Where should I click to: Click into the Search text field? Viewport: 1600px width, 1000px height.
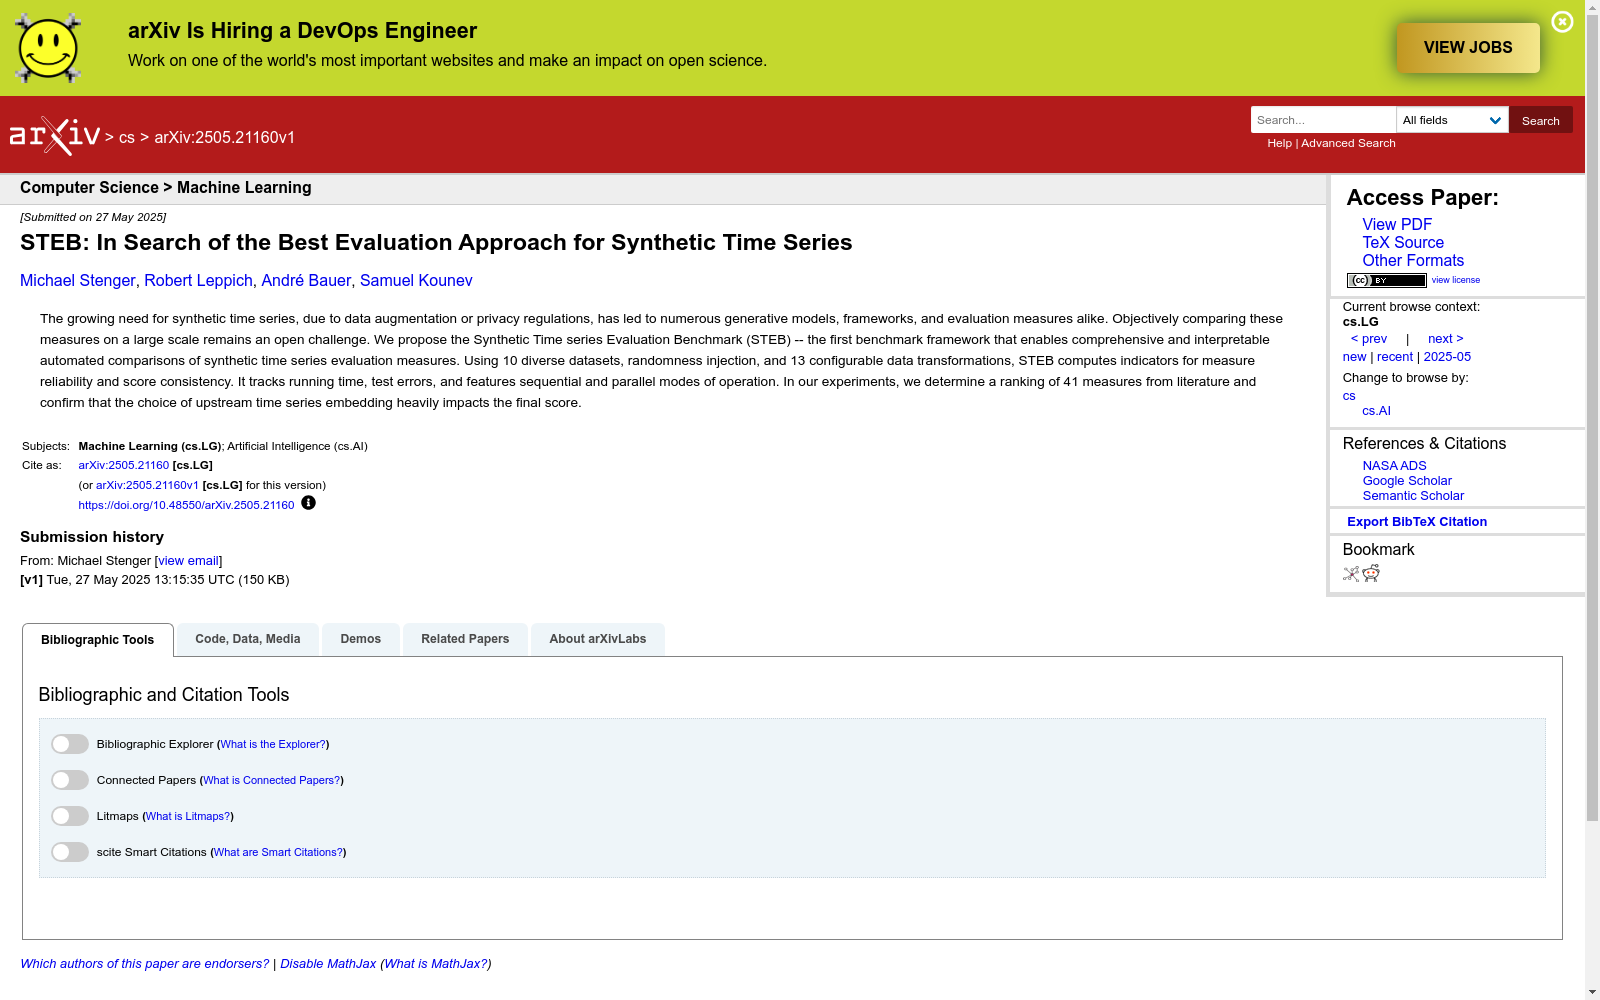click(x=1323, y=120)
